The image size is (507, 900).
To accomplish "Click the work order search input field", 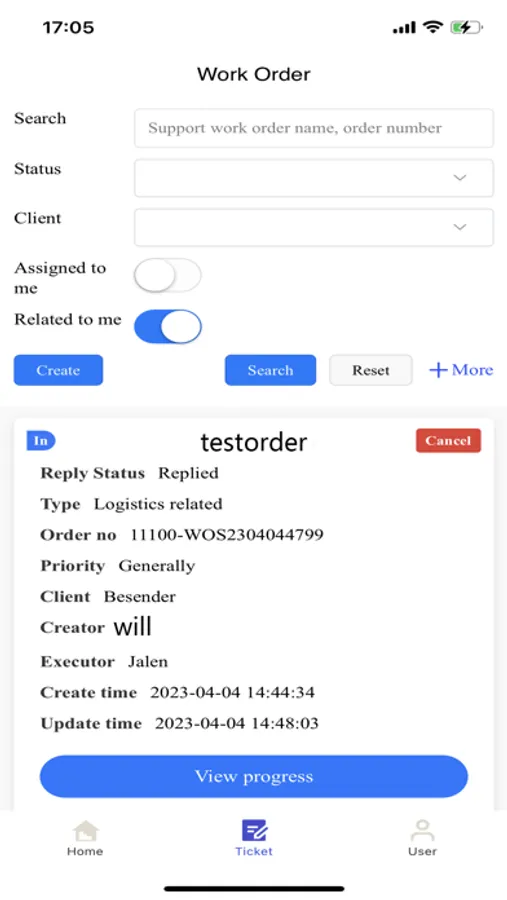I will tap(314, 128).
